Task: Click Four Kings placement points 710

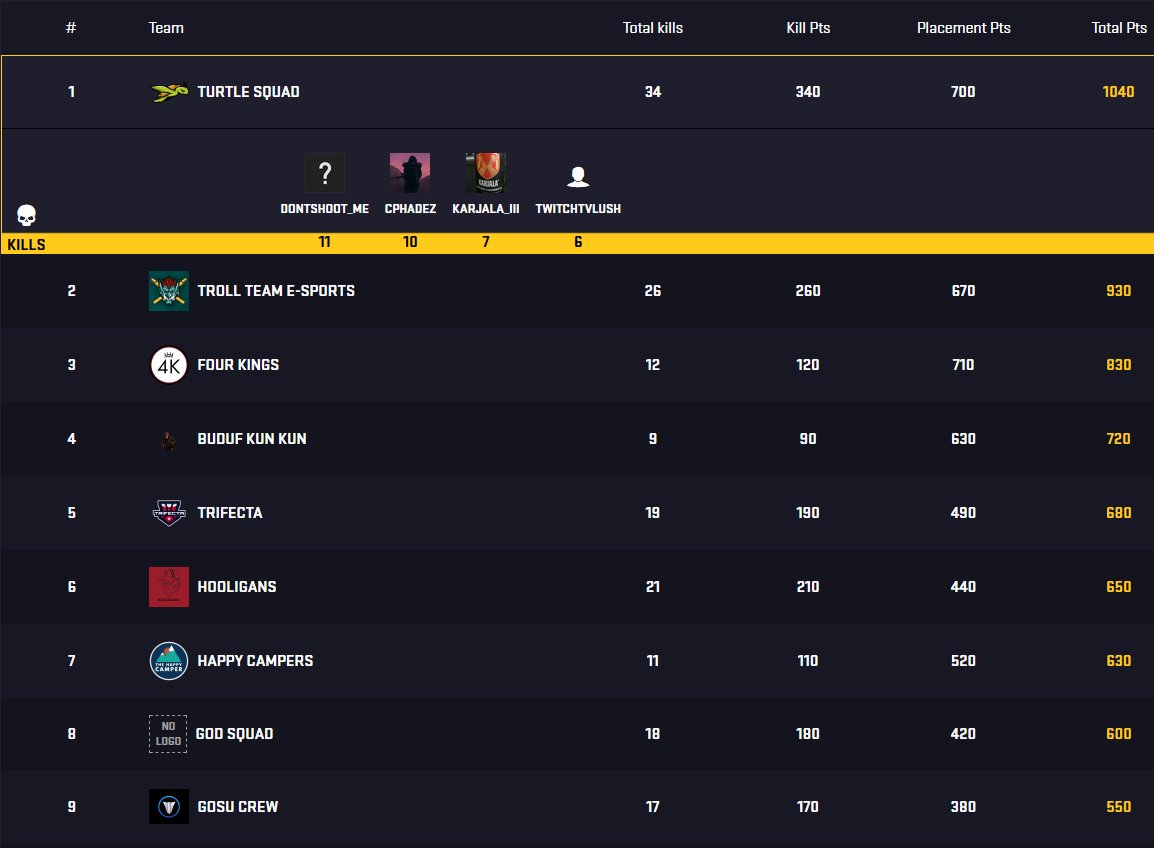Action: point(963,365)
